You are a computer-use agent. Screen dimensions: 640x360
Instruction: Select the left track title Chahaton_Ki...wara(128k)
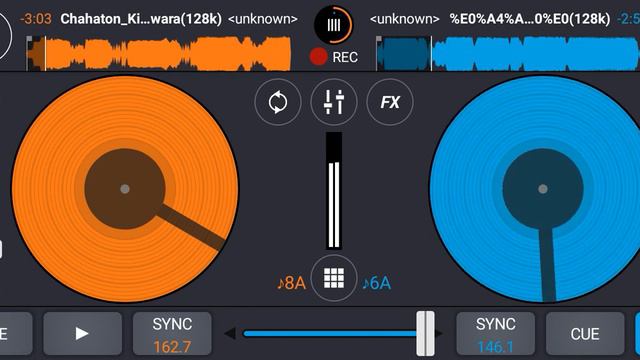pos(141,19)
